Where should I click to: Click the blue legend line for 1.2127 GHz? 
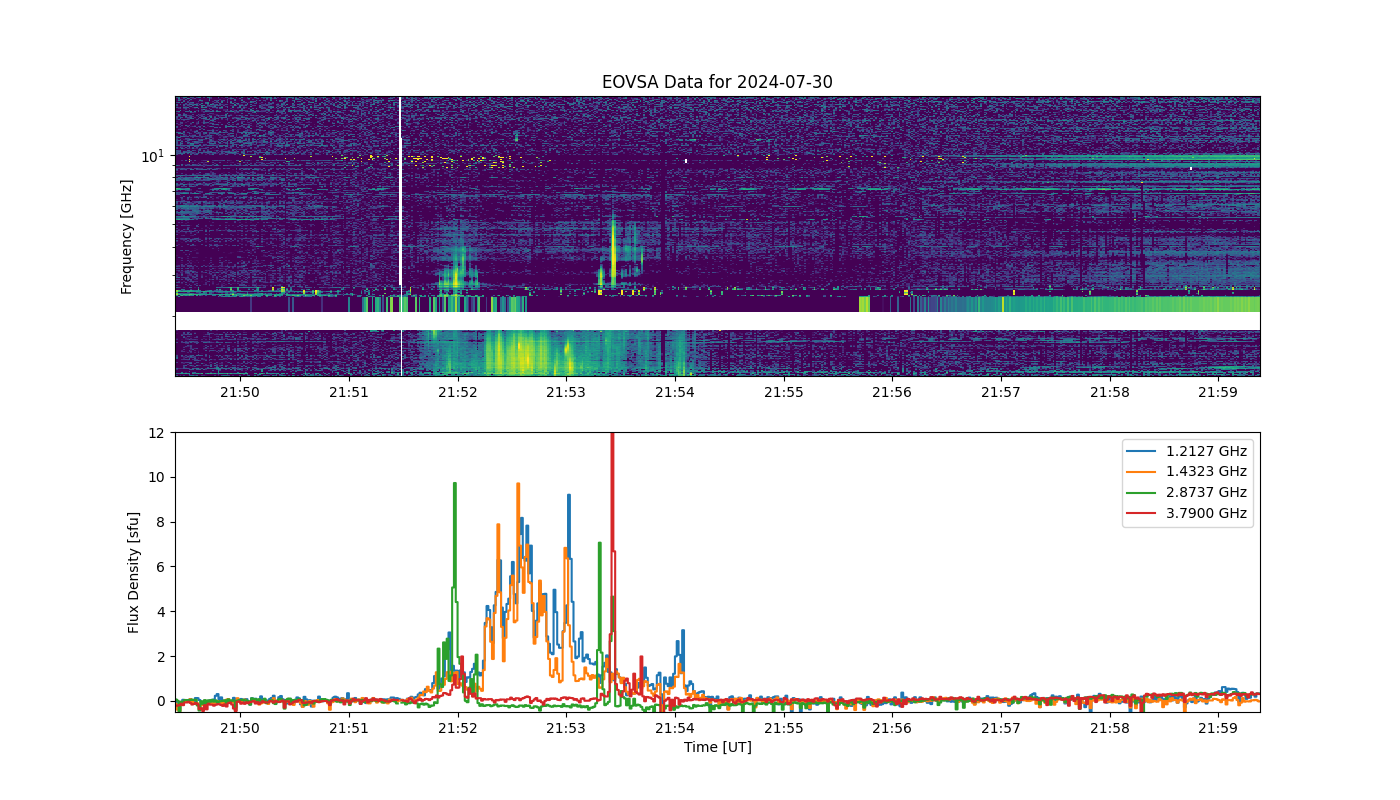(1141, 451)
